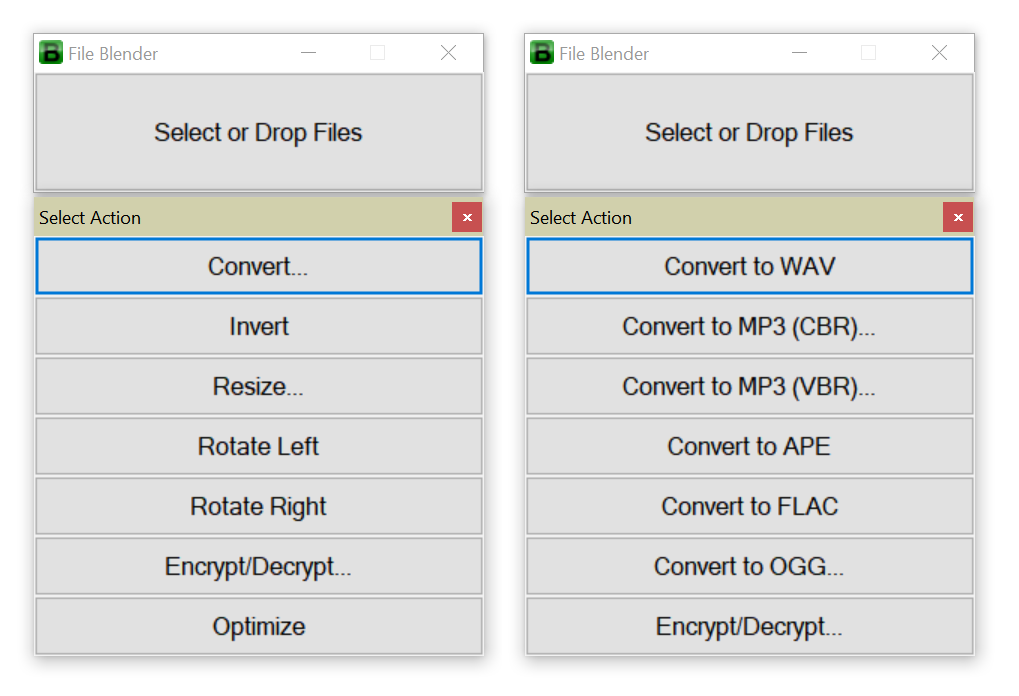Close the left Select Action panel
Image resolution: width=1019 pixels, height=696 pixels.
click(467, 217)
